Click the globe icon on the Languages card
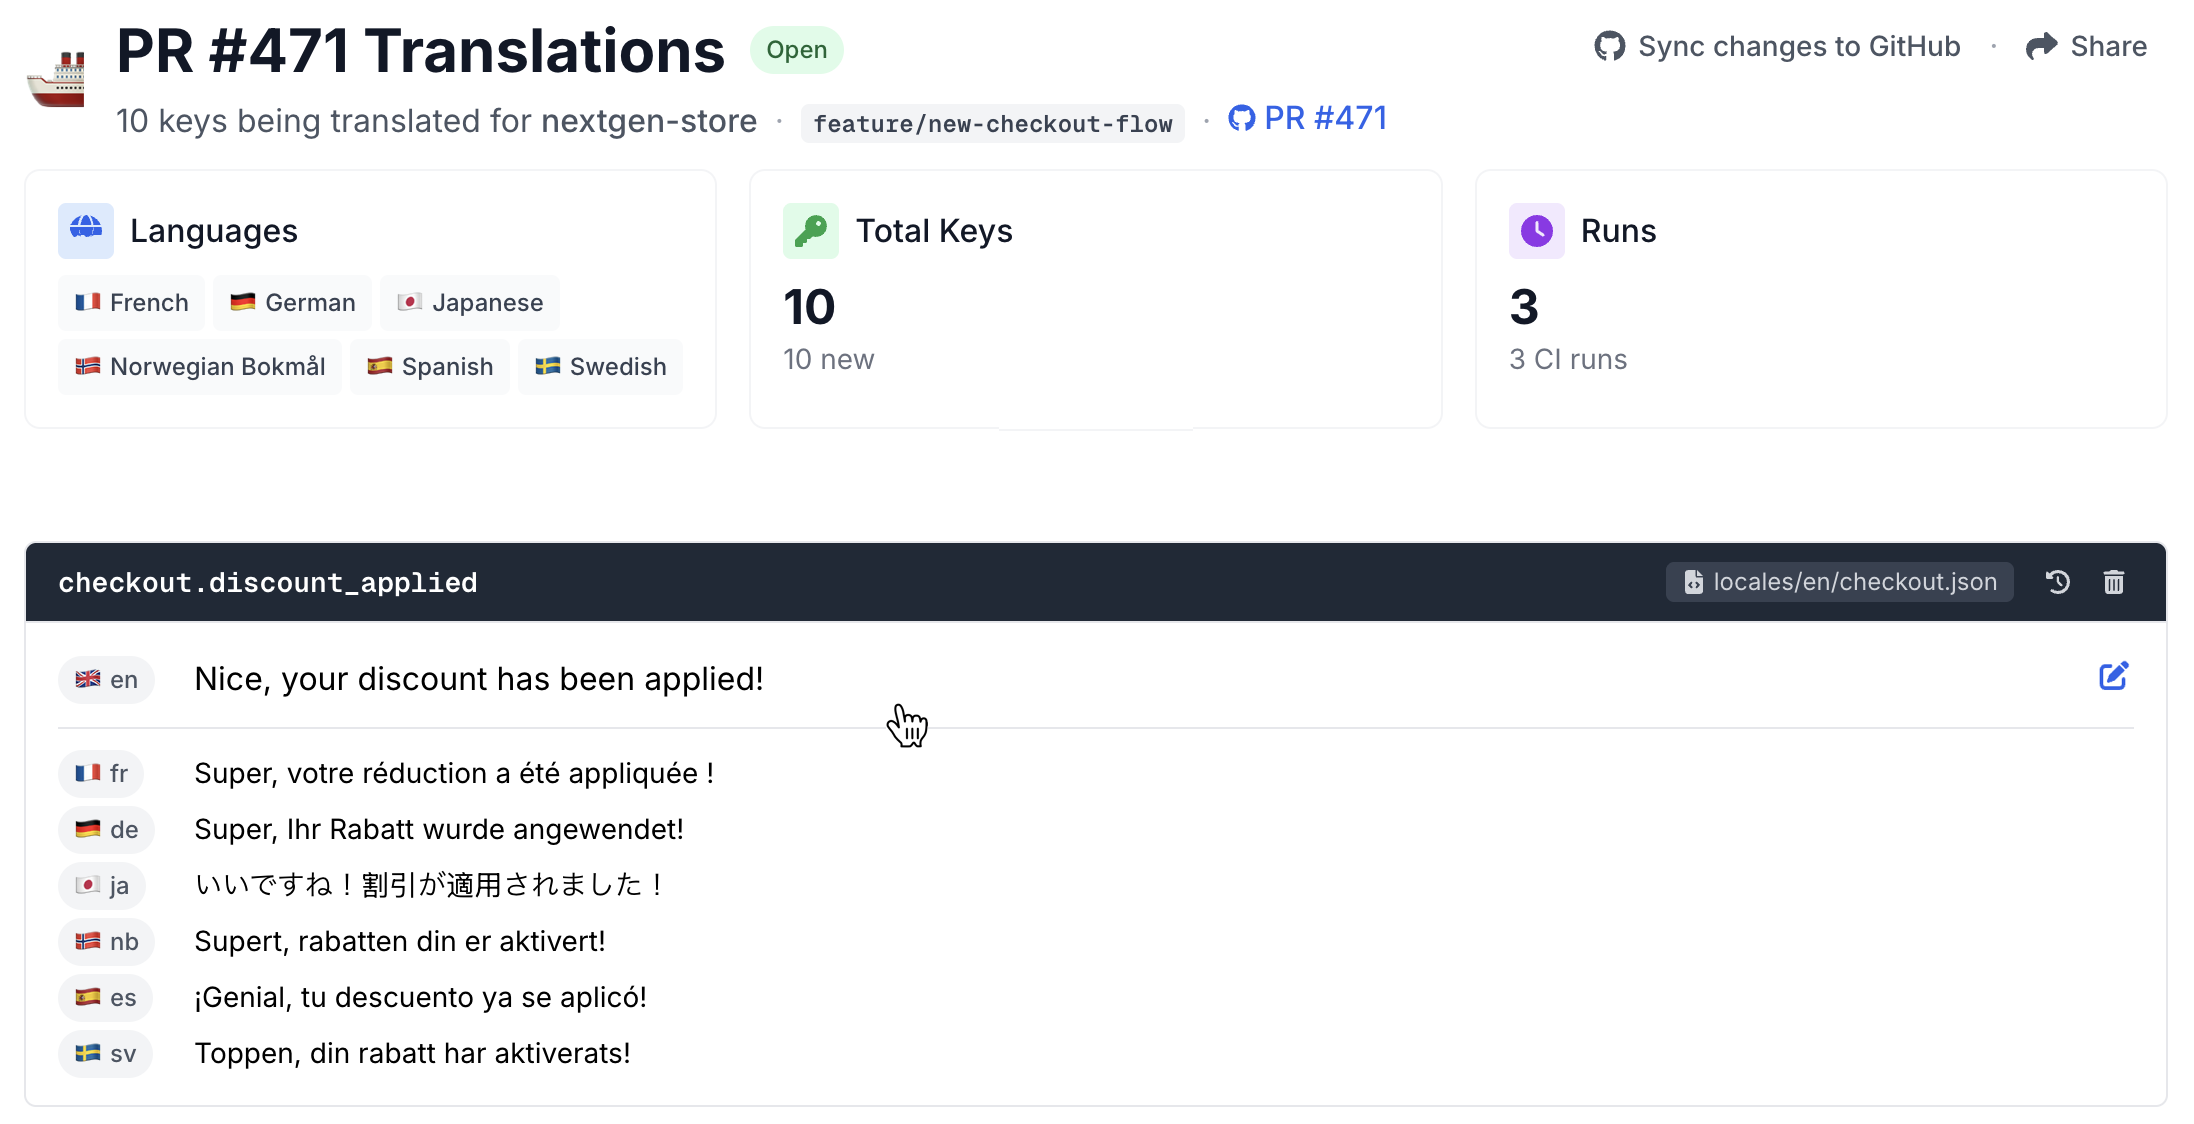The width and height of the screenshot is (2194, 1124). [x=86, y=231]
